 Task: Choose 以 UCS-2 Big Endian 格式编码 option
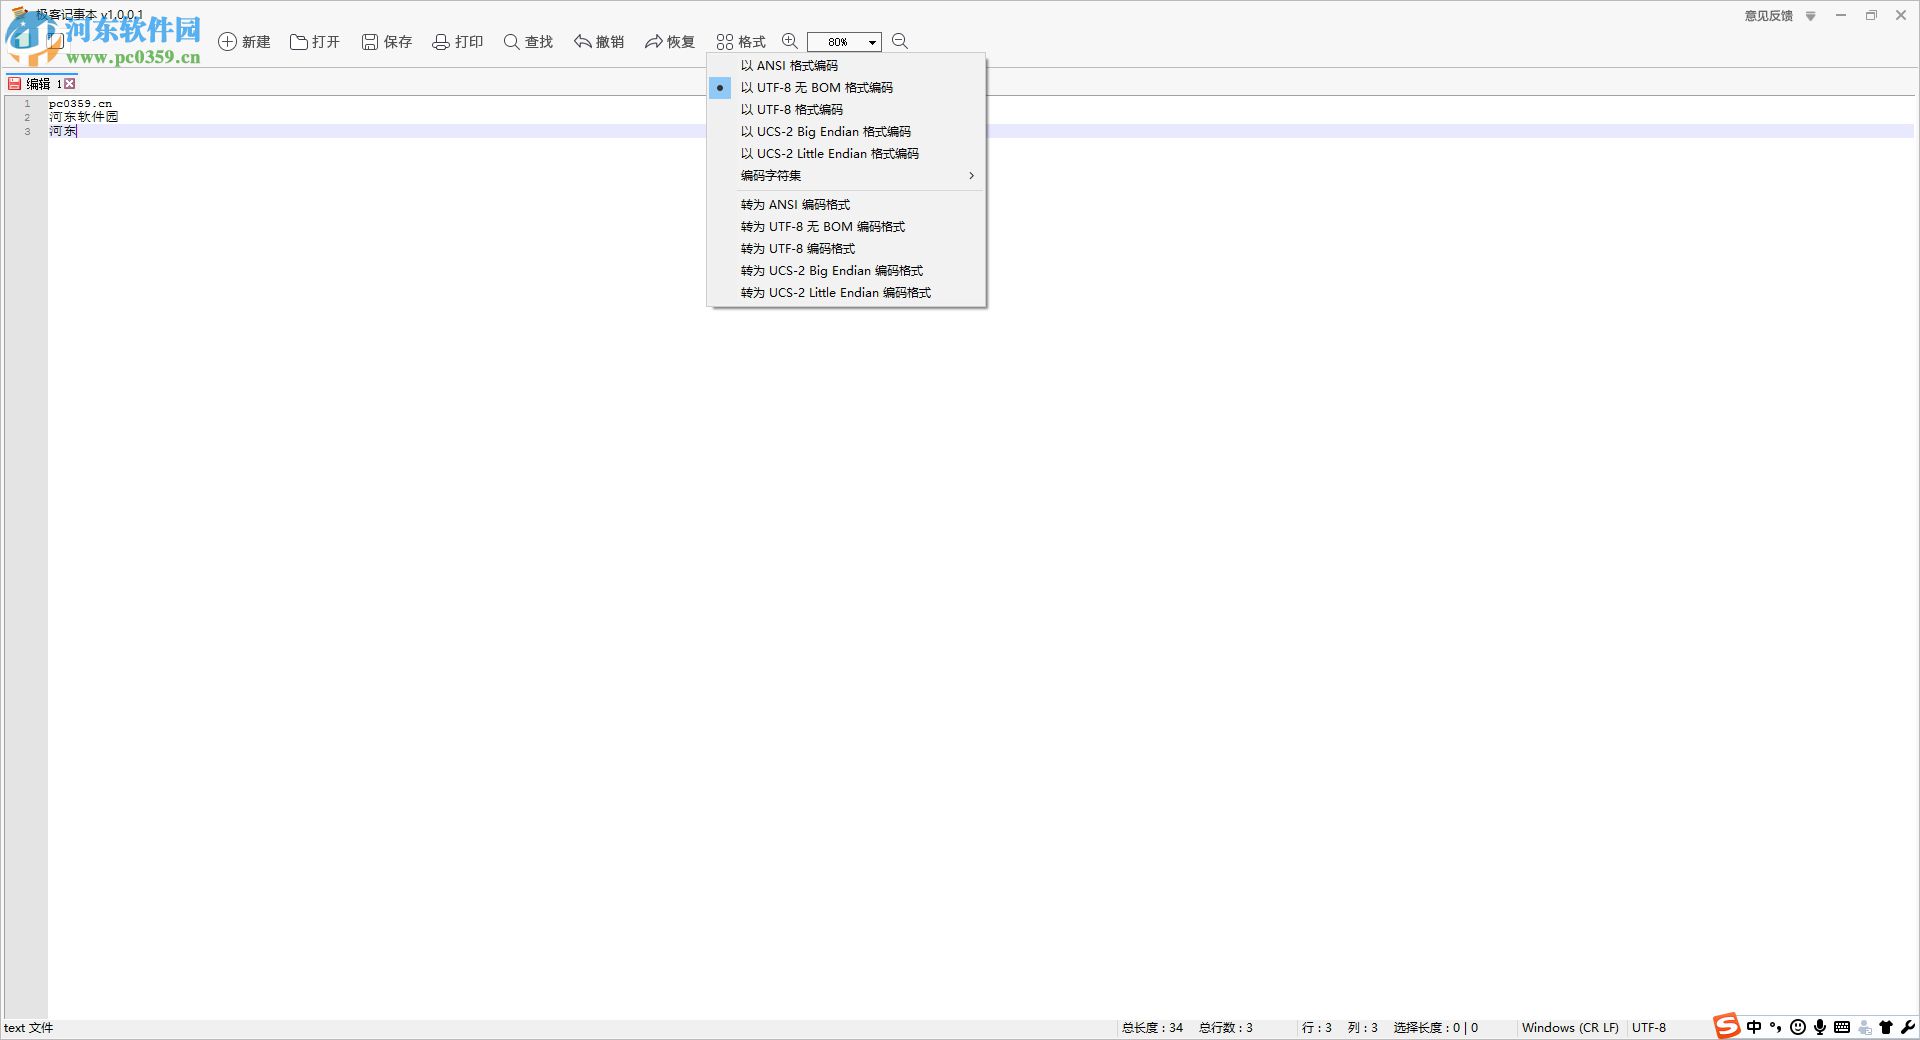pyautogui.click(x=826, y=131)
